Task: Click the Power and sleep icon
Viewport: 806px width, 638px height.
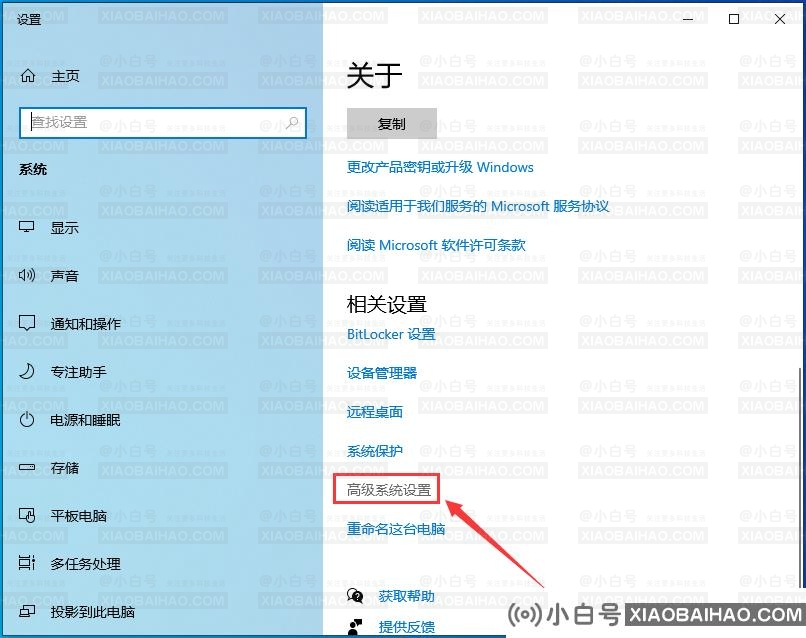Action: (x=27, y=420)
